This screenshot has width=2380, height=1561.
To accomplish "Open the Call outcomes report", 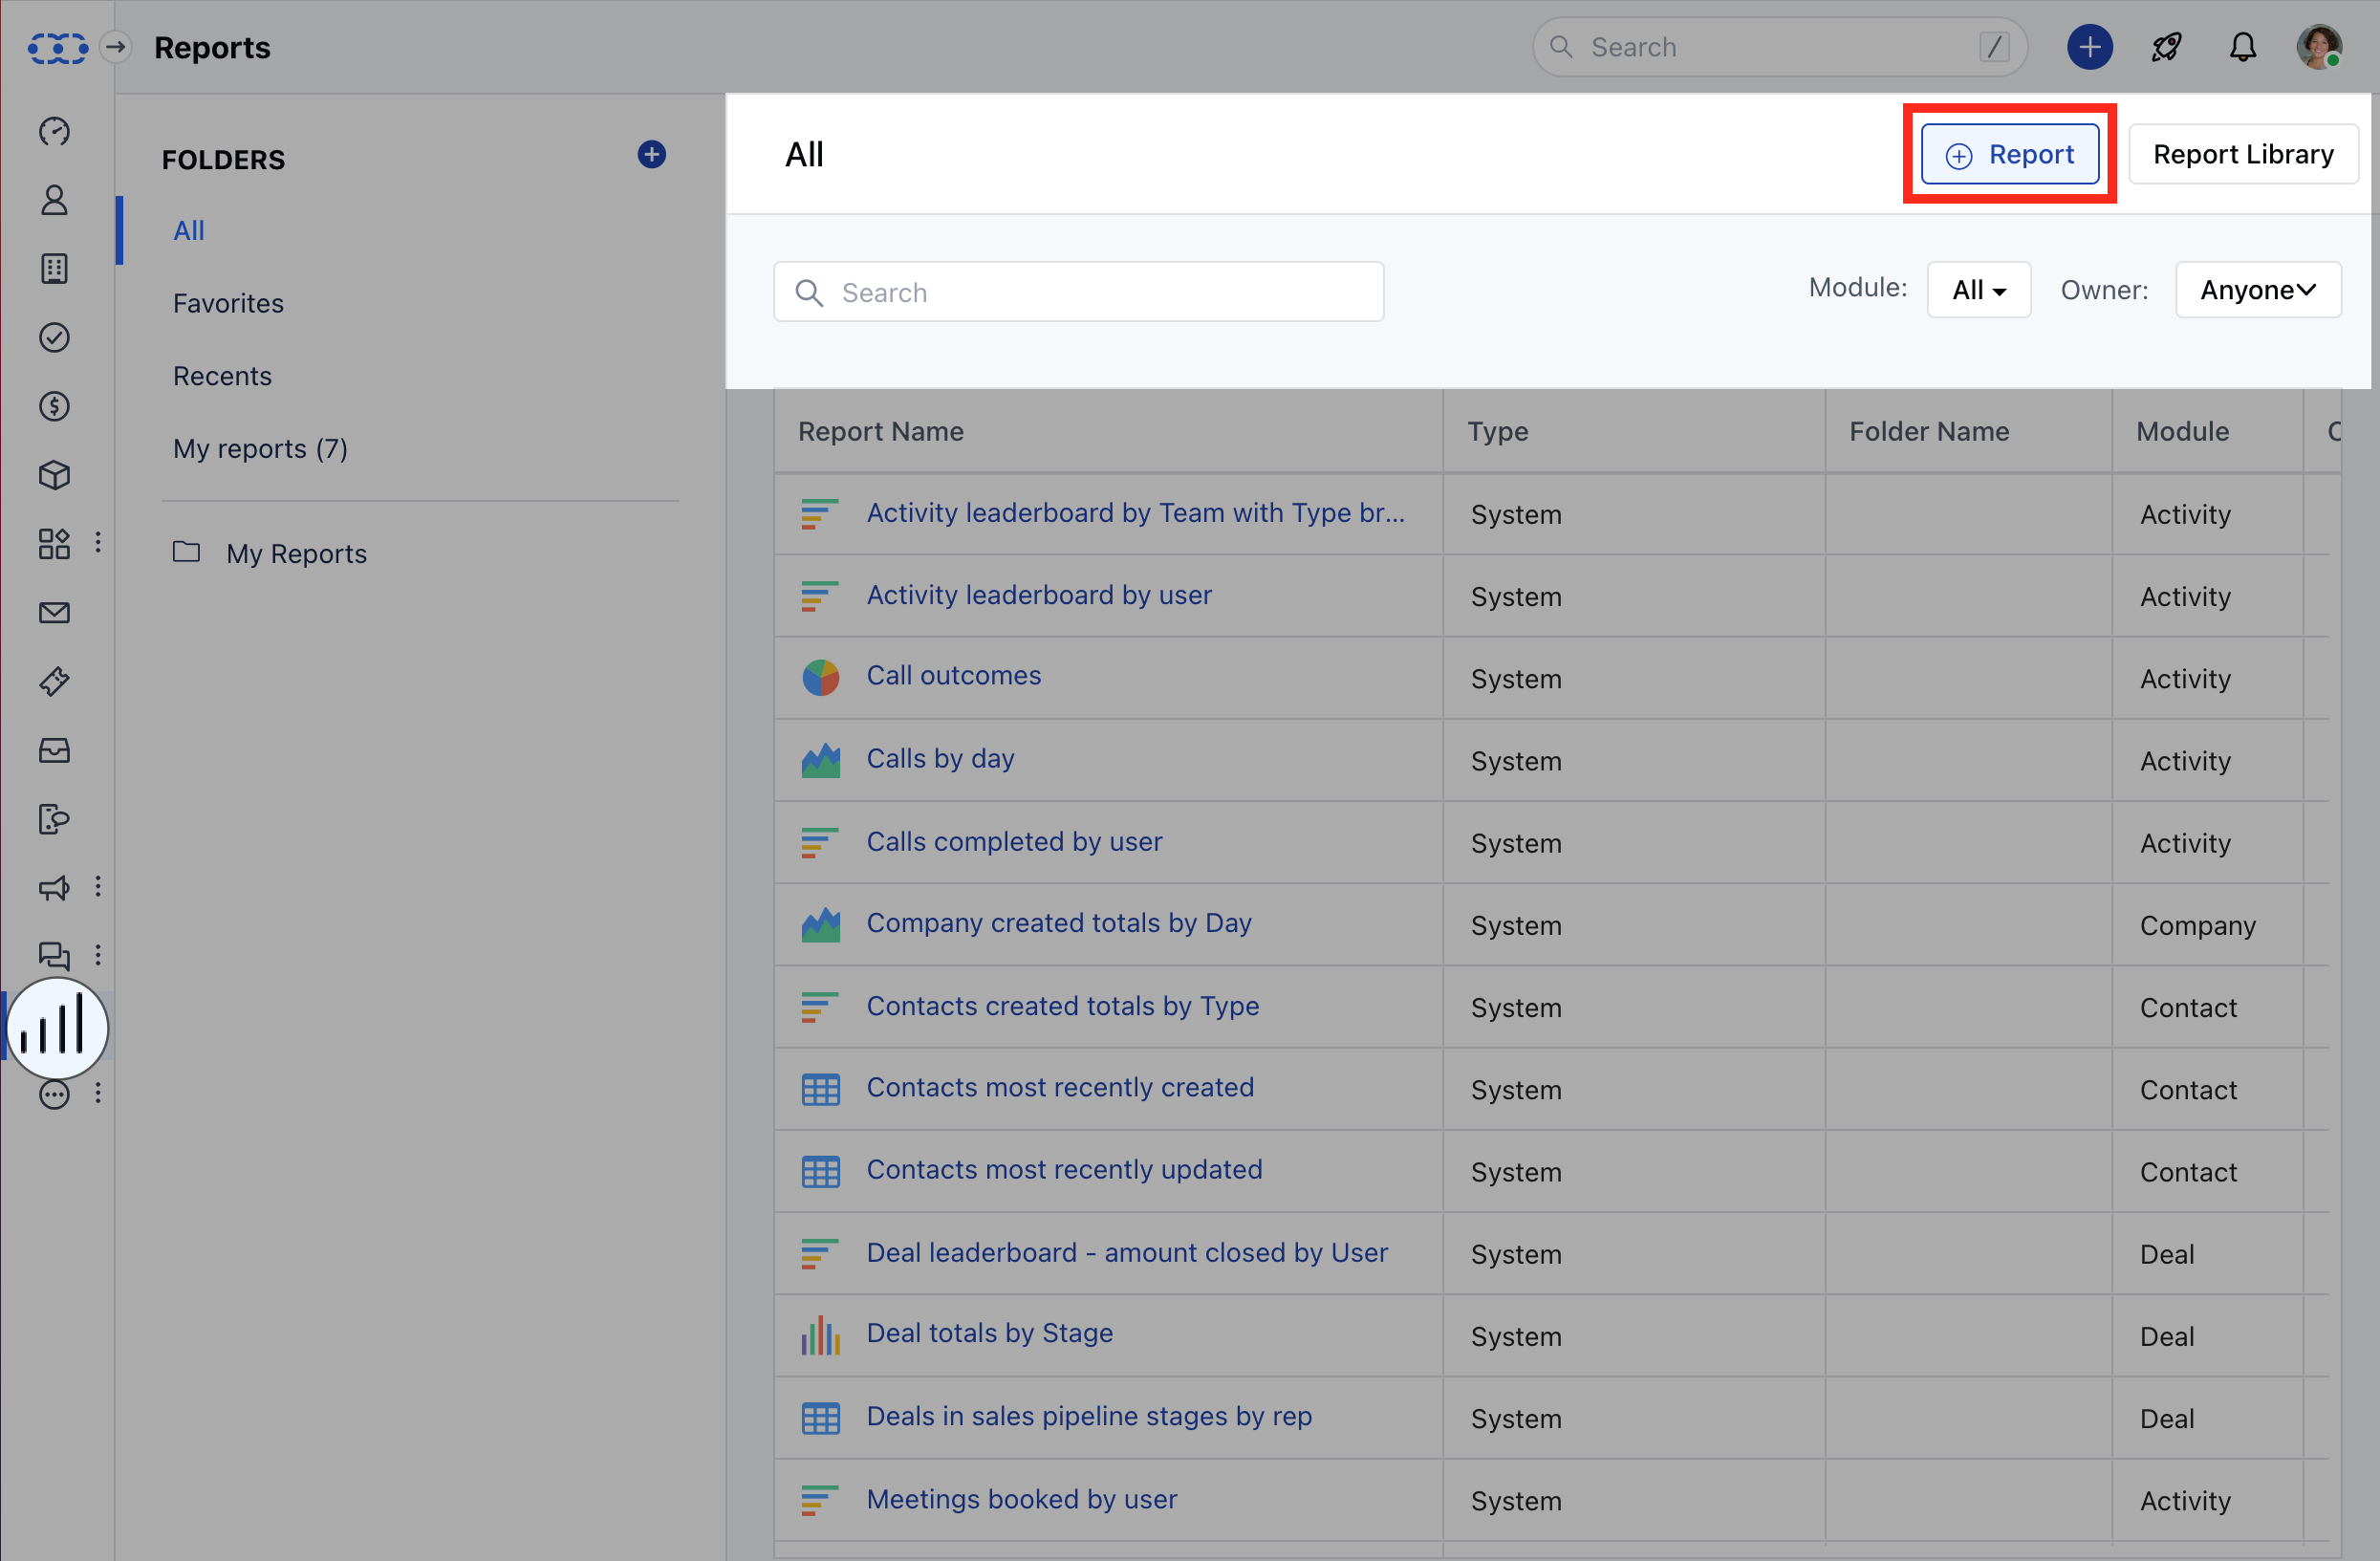I will 952,675.
